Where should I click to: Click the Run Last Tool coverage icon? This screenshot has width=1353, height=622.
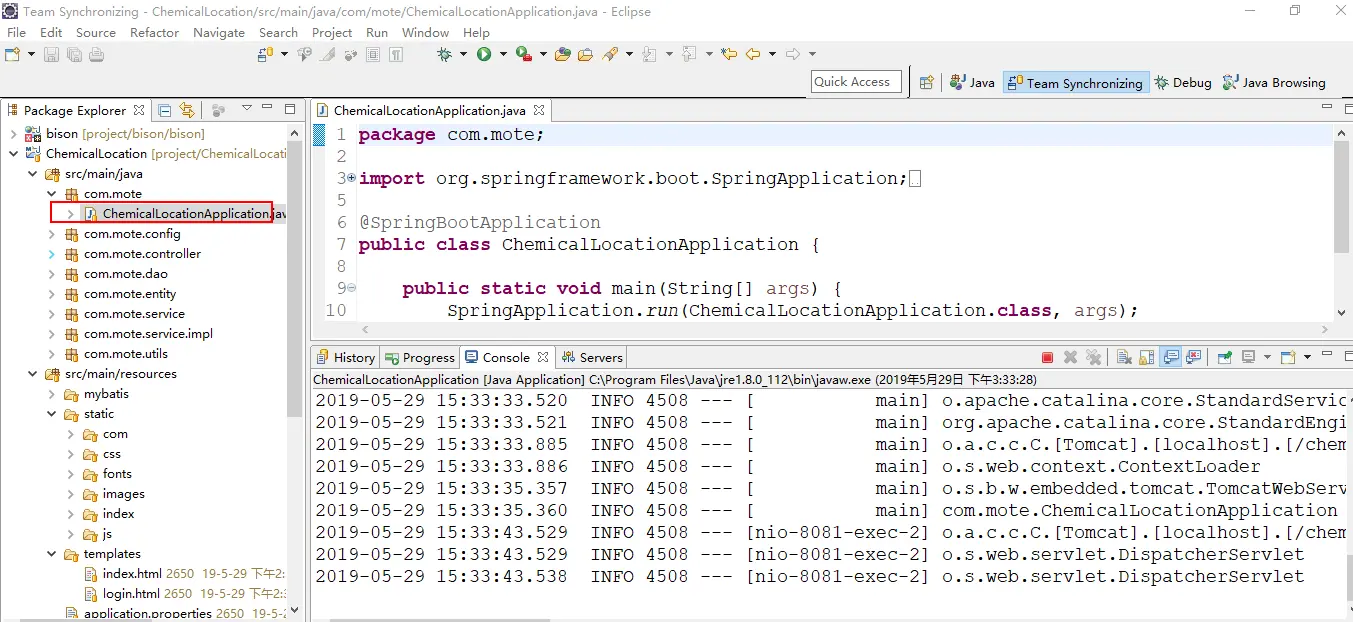click(x=523, y=54)
